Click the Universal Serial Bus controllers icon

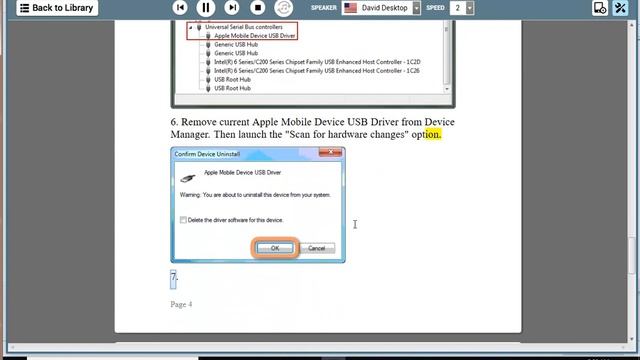(x=199, y=27)
